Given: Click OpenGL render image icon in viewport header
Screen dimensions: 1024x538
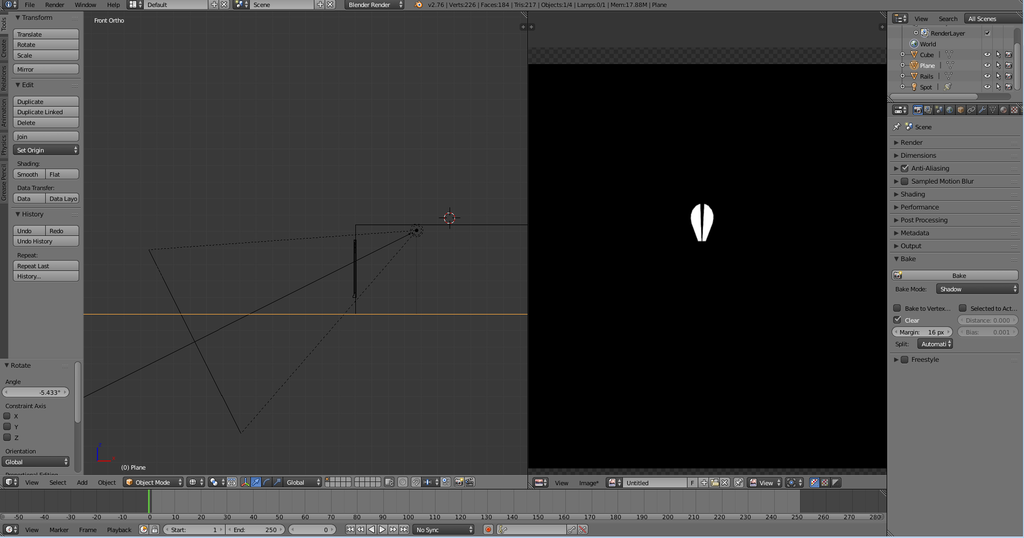Looking at the screenshot, I should pos(458,483).
